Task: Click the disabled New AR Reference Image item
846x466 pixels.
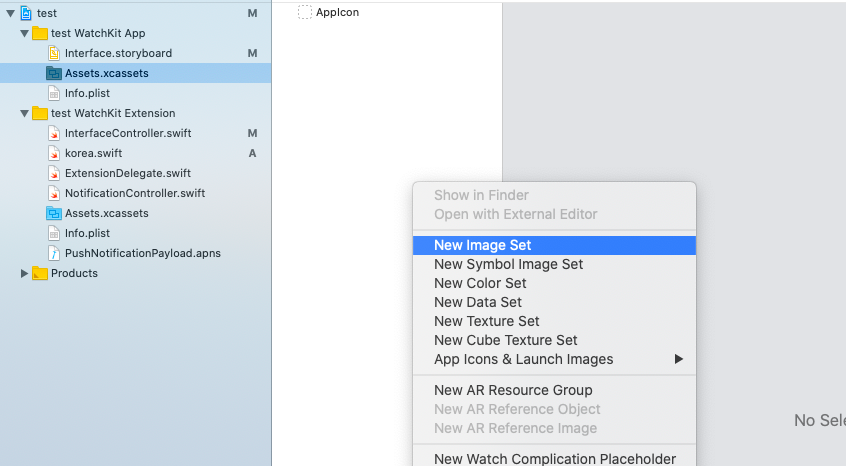Action: pyautogui.click(x=554, y=428)
